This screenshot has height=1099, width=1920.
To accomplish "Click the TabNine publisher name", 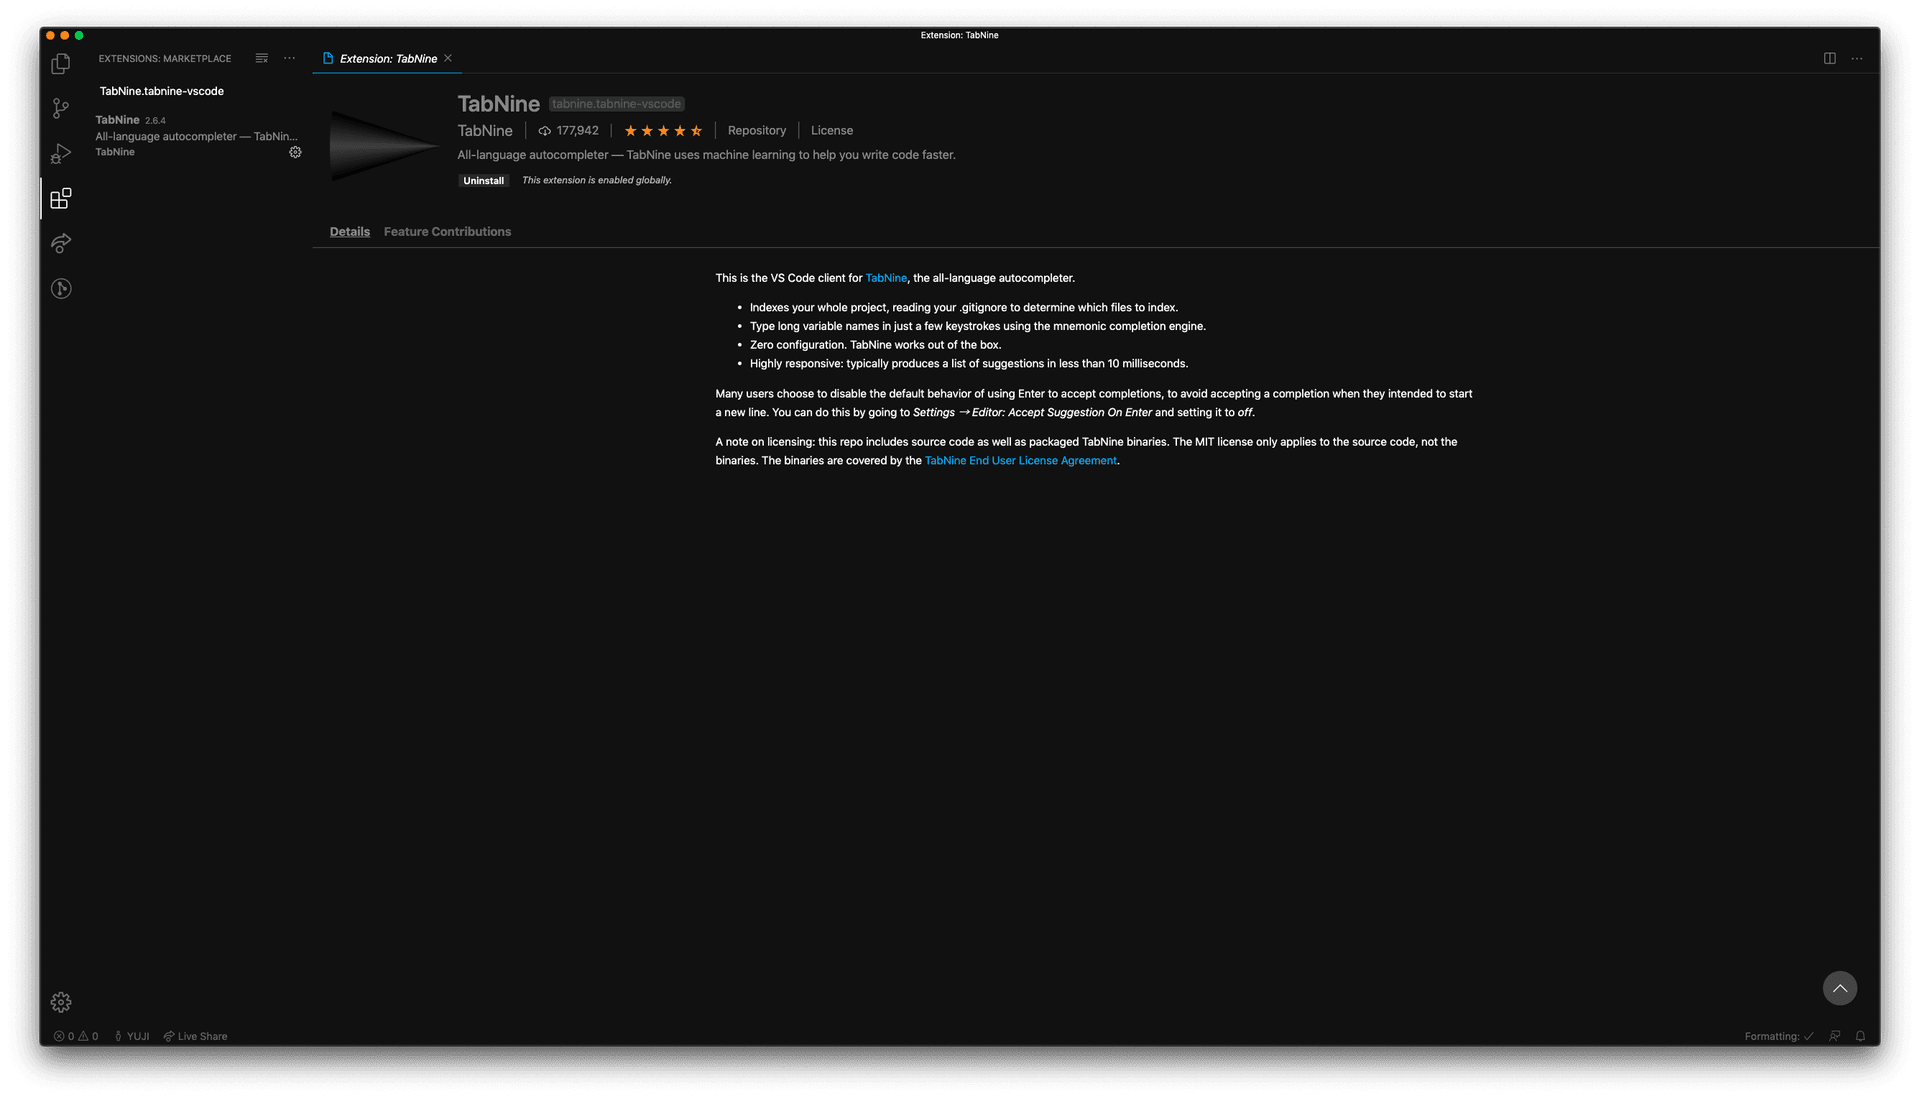I will point(485,131).
